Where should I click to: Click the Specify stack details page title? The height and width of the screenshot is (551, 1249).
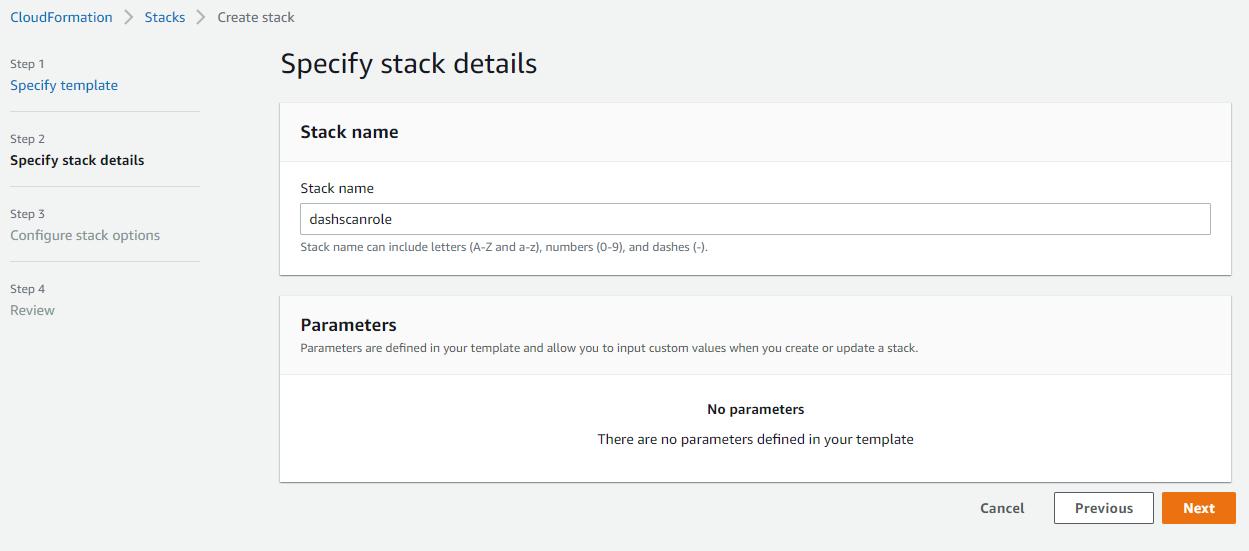tap(408, 64)
